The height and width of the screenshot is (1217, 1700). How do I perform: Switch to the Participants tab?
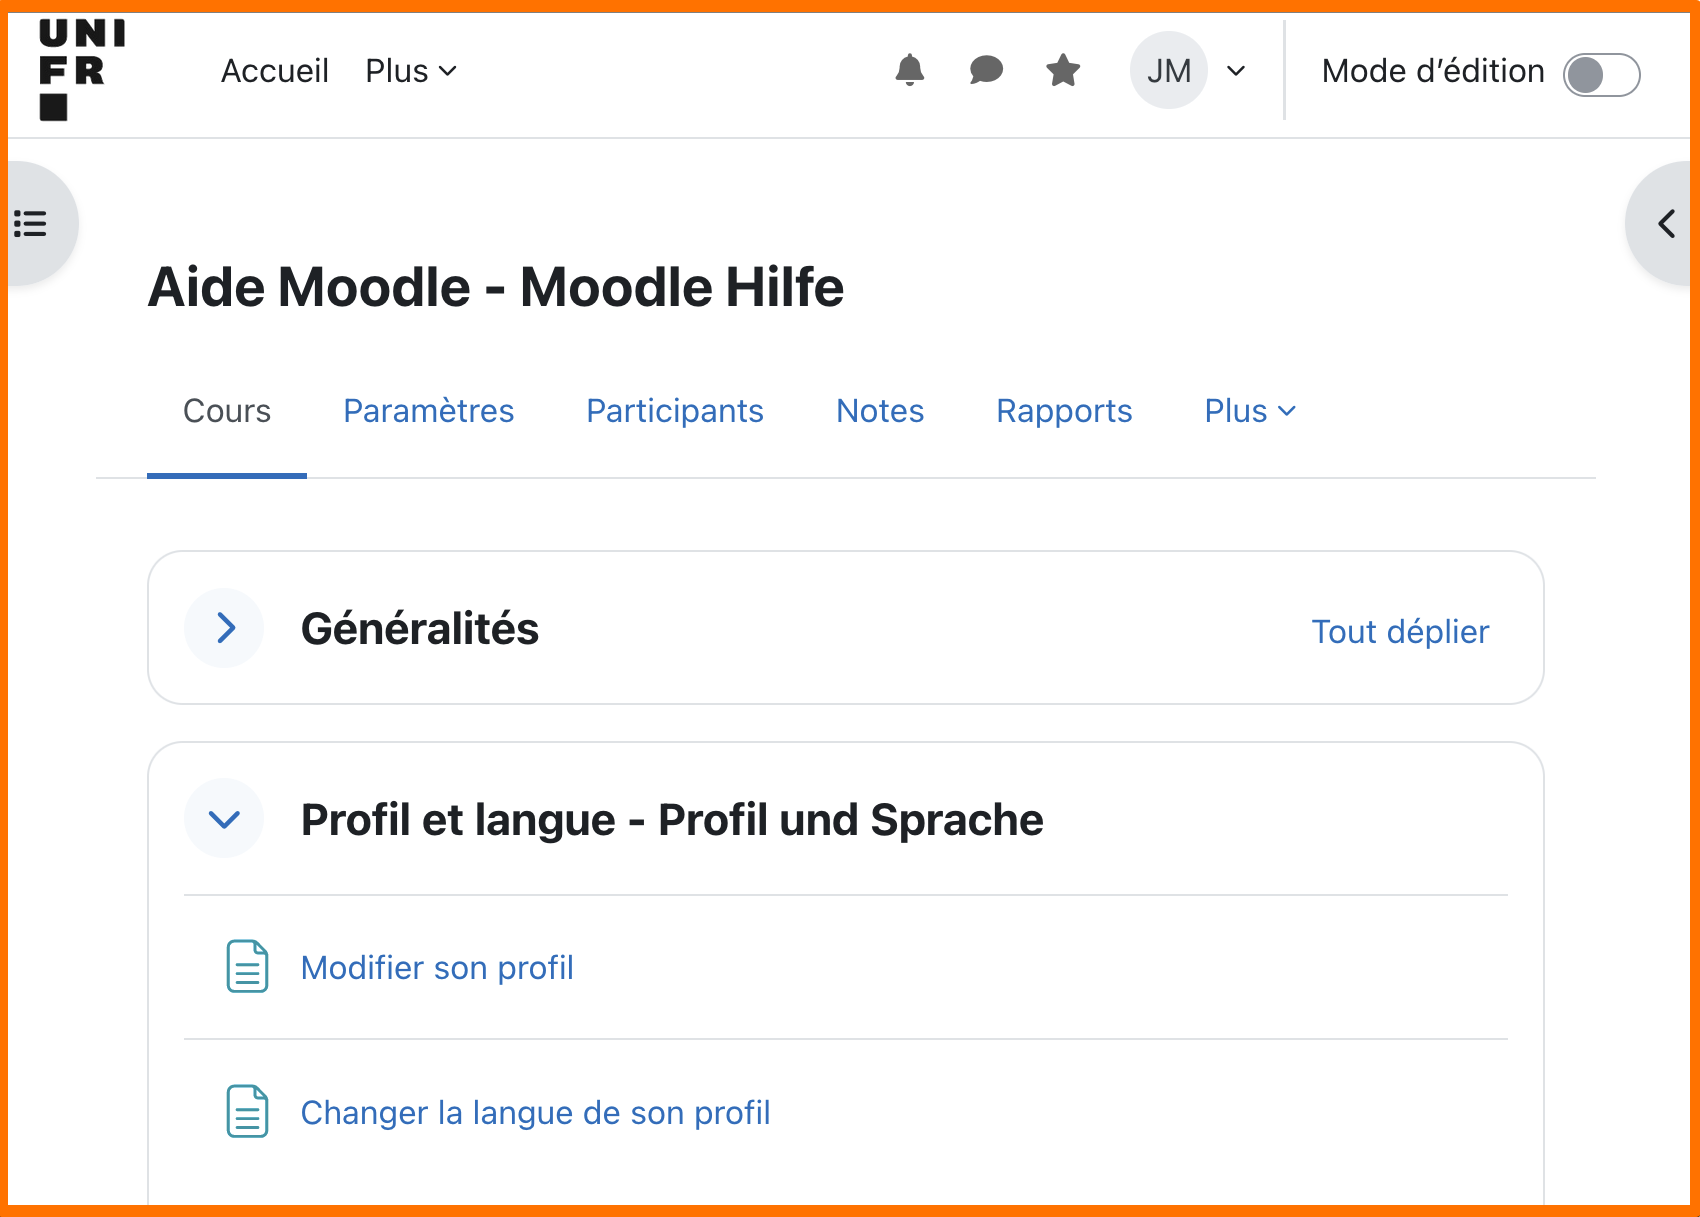(x=674, y=410)
